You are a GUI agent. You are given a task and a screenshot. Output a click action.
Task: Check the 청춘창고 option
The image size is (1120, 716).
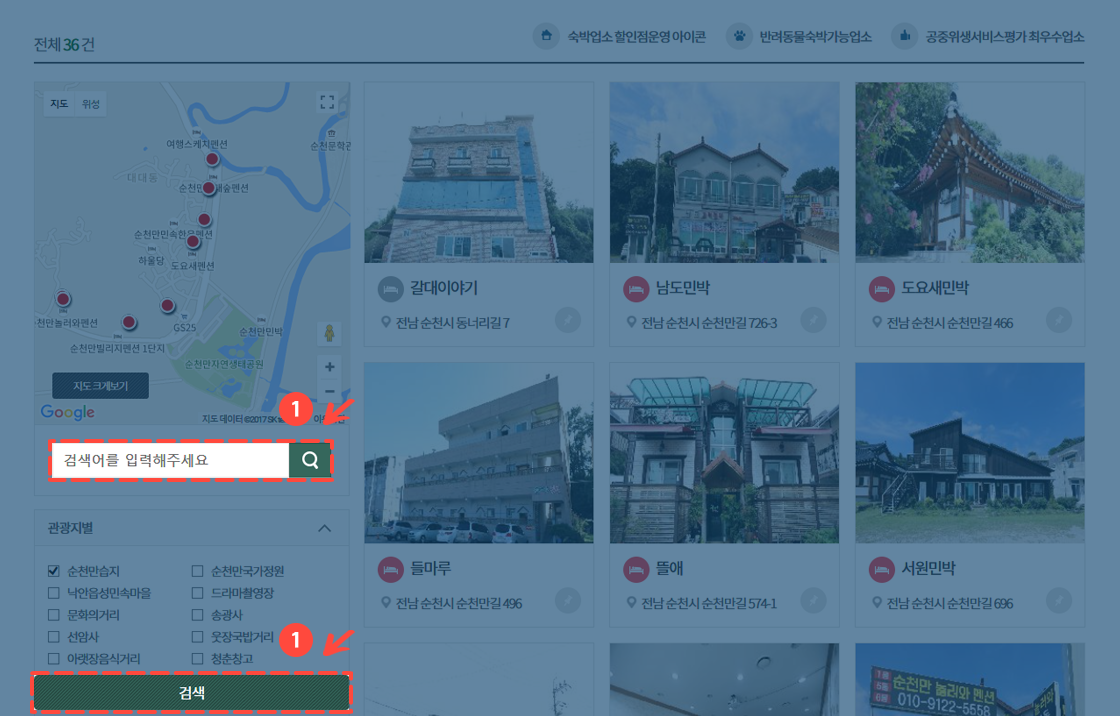[196, 660]
